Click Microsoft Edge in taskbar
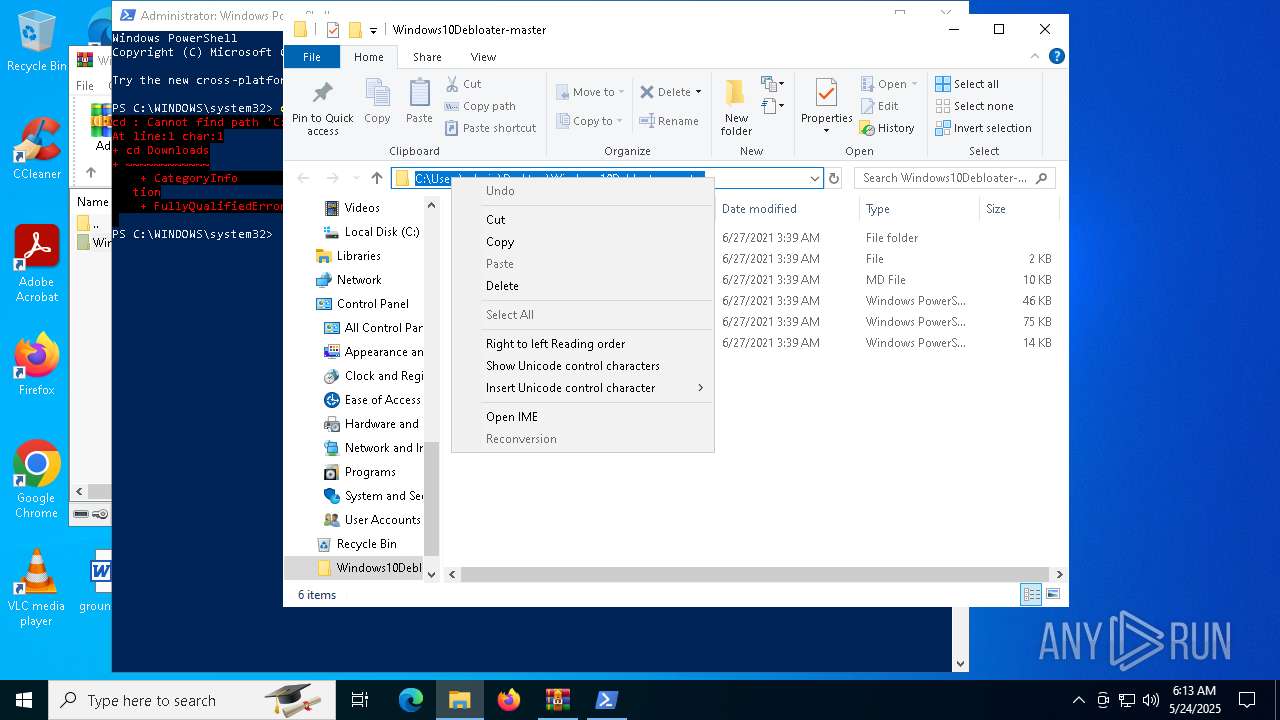 [411, 700]
